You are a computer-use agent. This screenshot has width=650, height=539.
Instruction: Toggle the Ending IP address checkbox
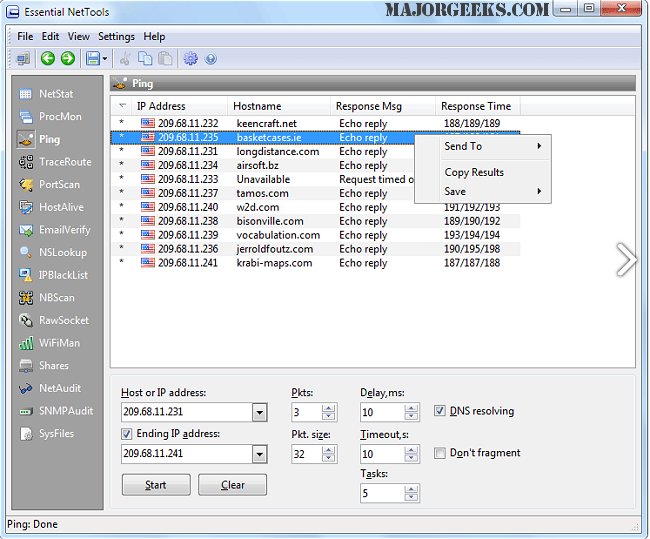click(126, 434)
